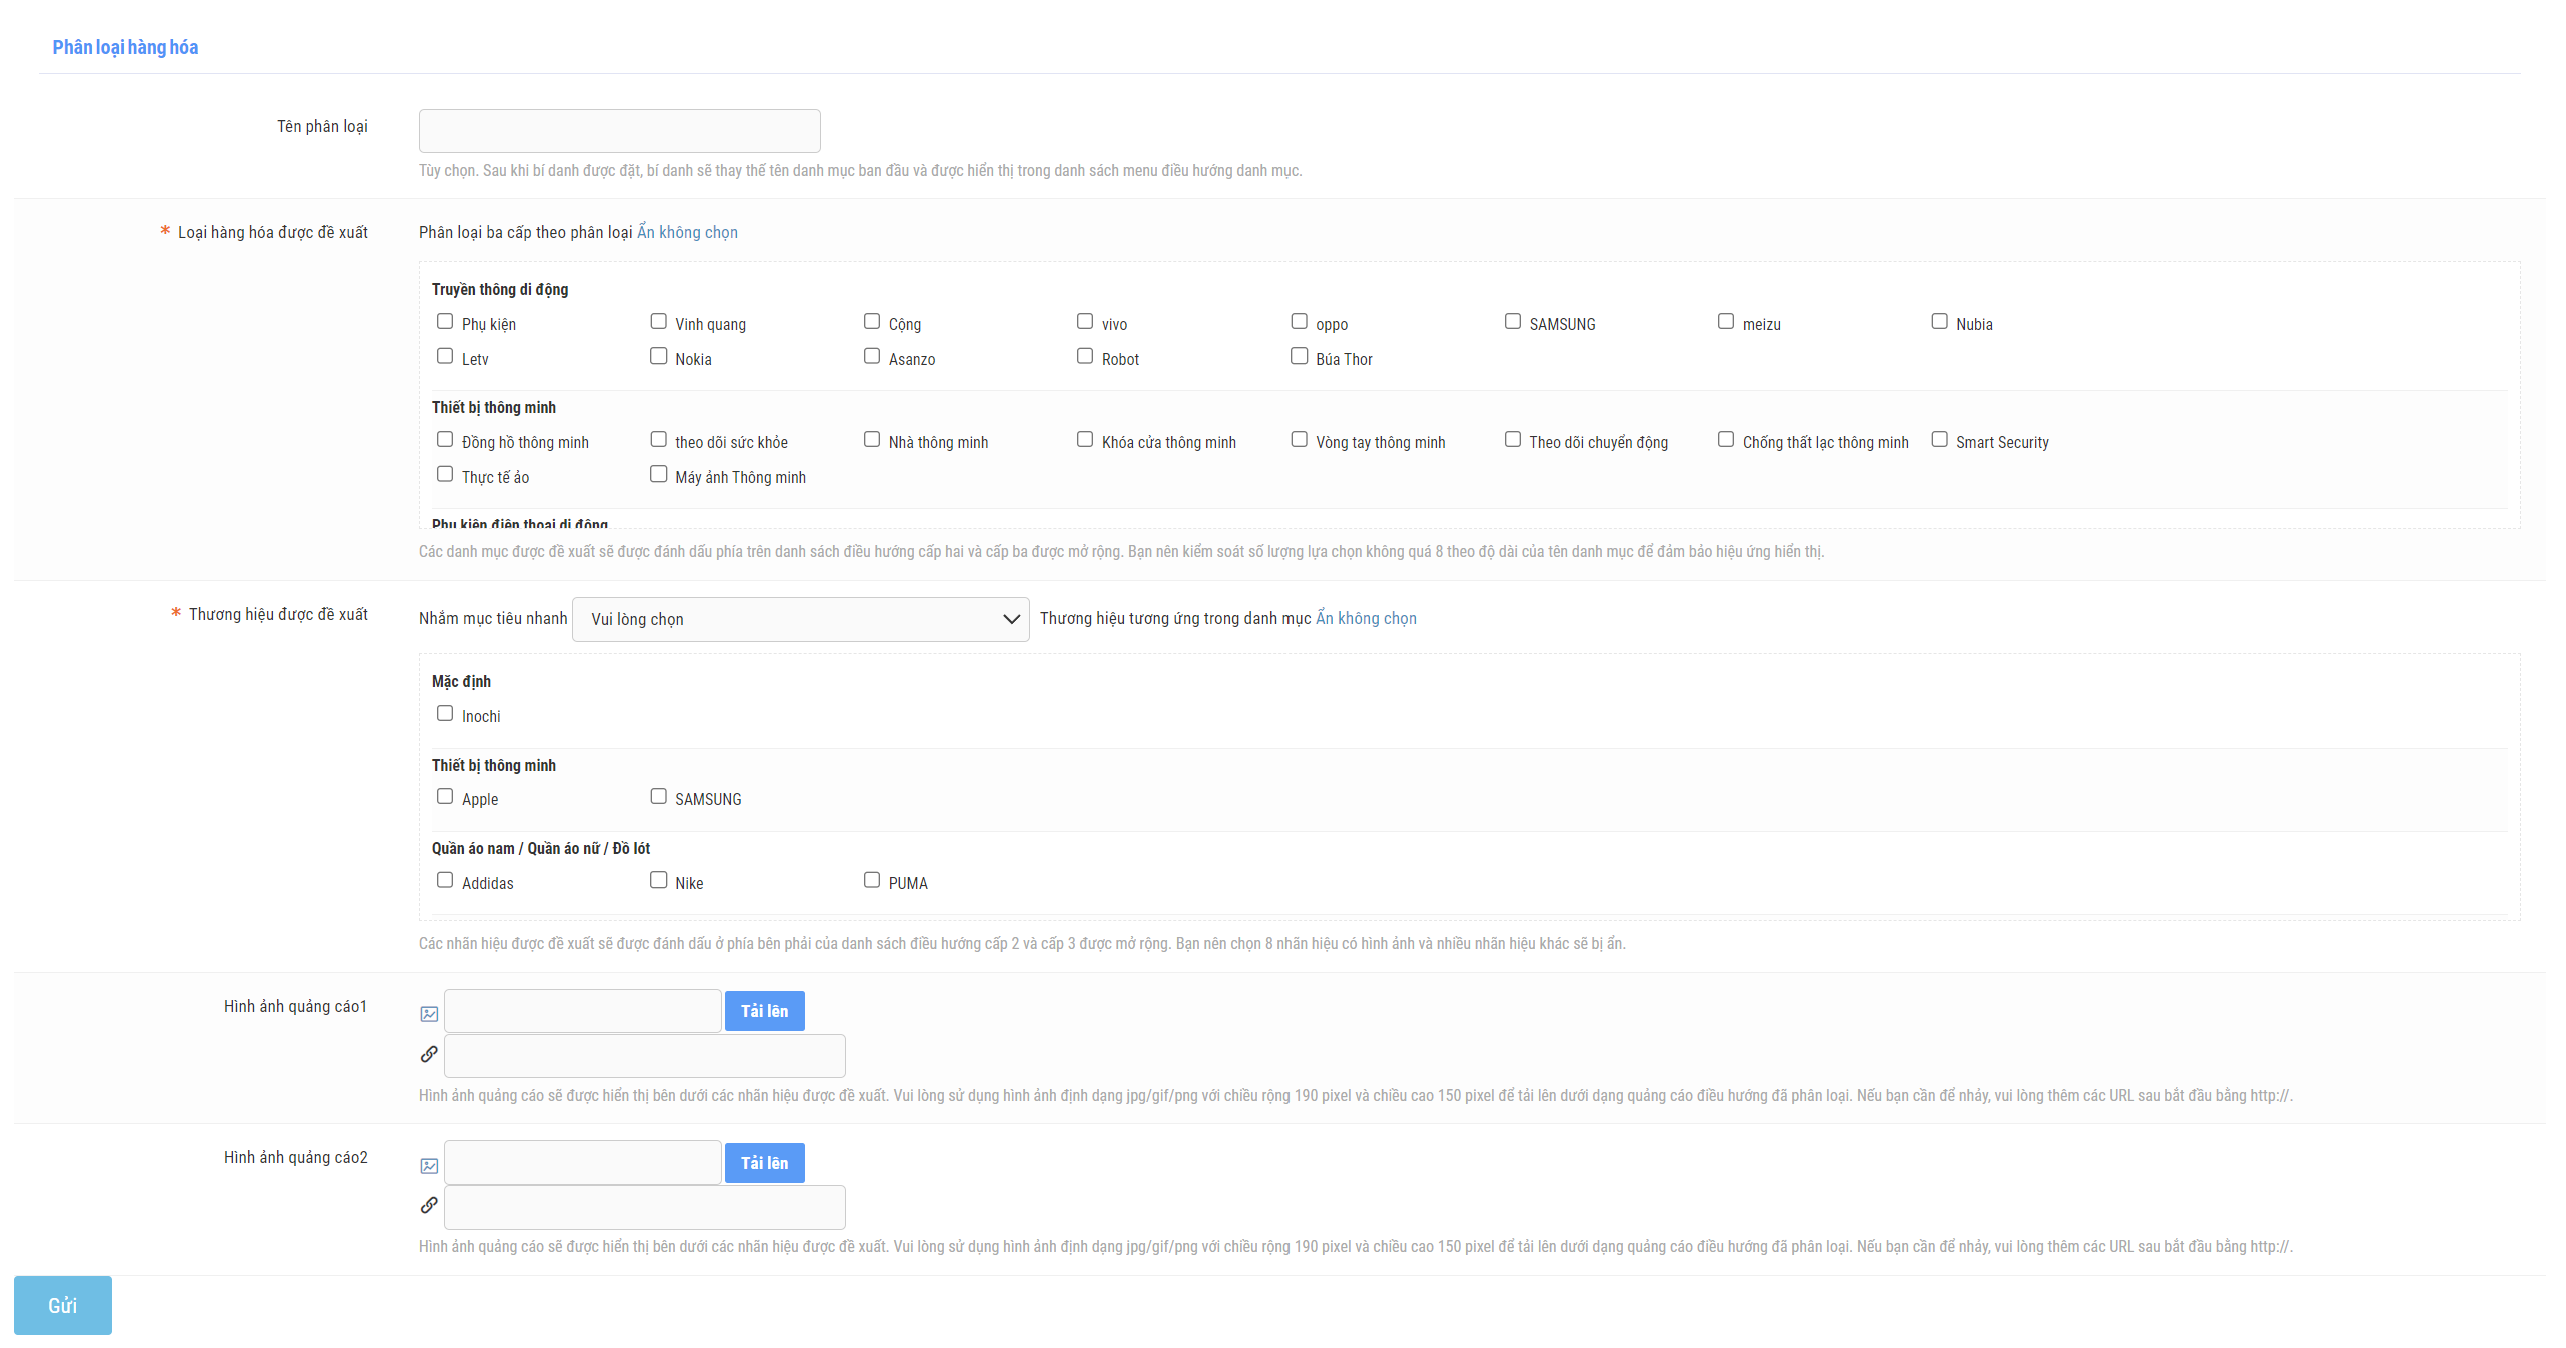The image size is (2566, 1348).
Task: Click image icon beside ad image 2 field
Action: [429, 1166]
